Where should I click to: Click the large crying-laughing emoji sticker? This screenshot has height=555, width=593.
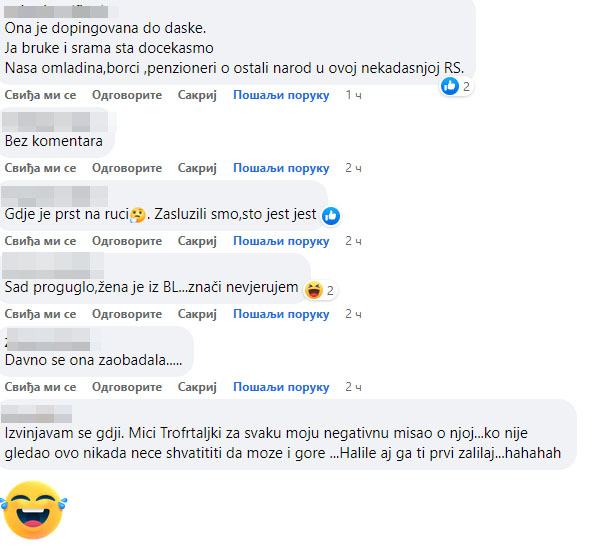pos(34,510)
